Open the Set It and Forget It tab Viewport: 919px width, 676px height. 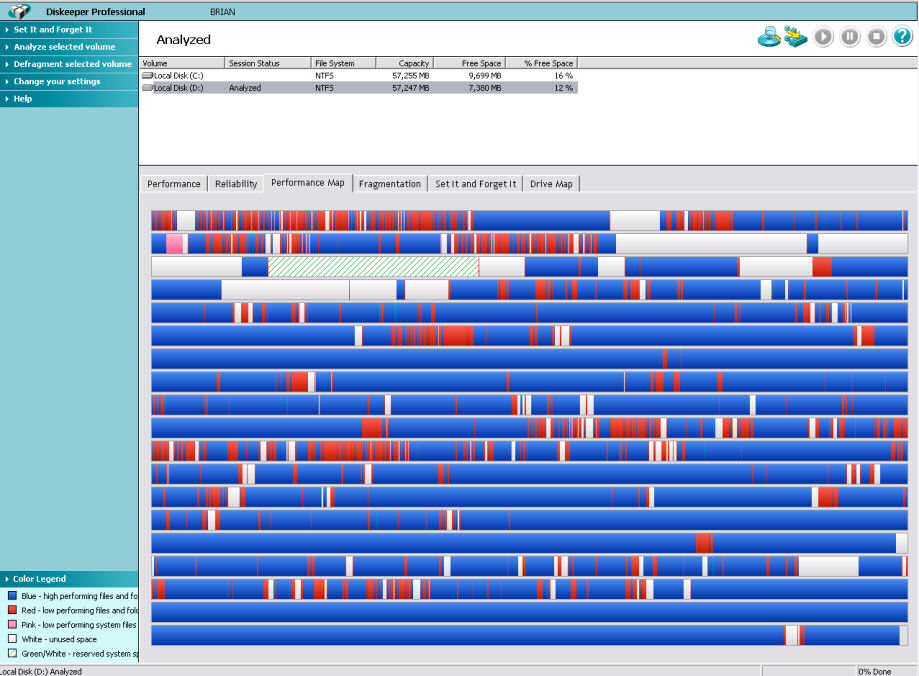pos(475,184)
